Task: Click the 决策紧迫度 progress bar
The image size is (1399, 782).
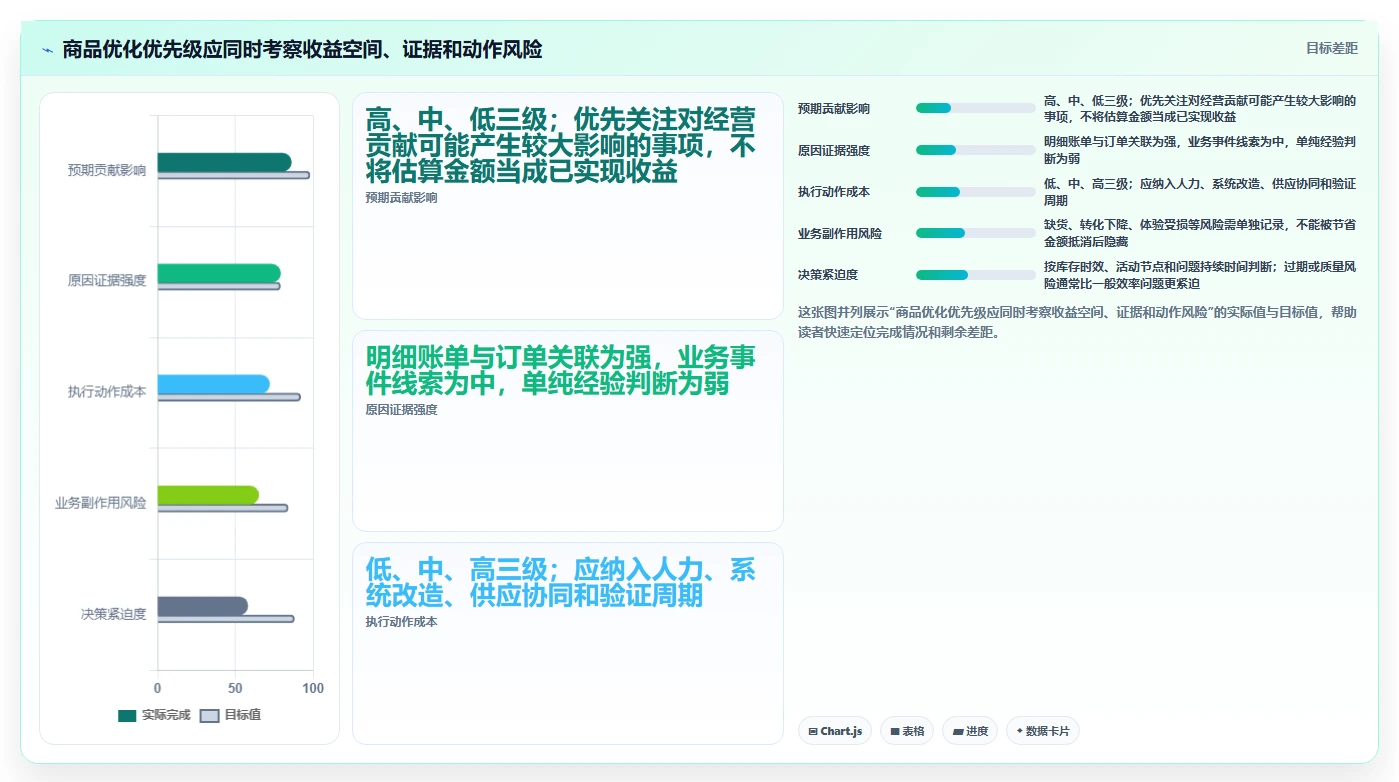Action: tap(976, 275)
